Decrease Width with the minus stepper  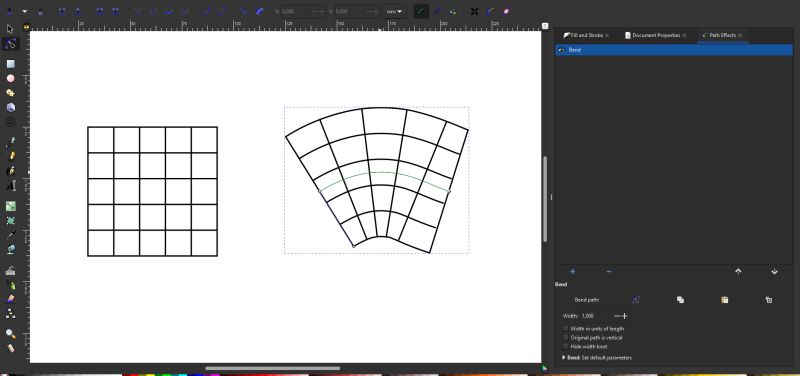point(617,316)
